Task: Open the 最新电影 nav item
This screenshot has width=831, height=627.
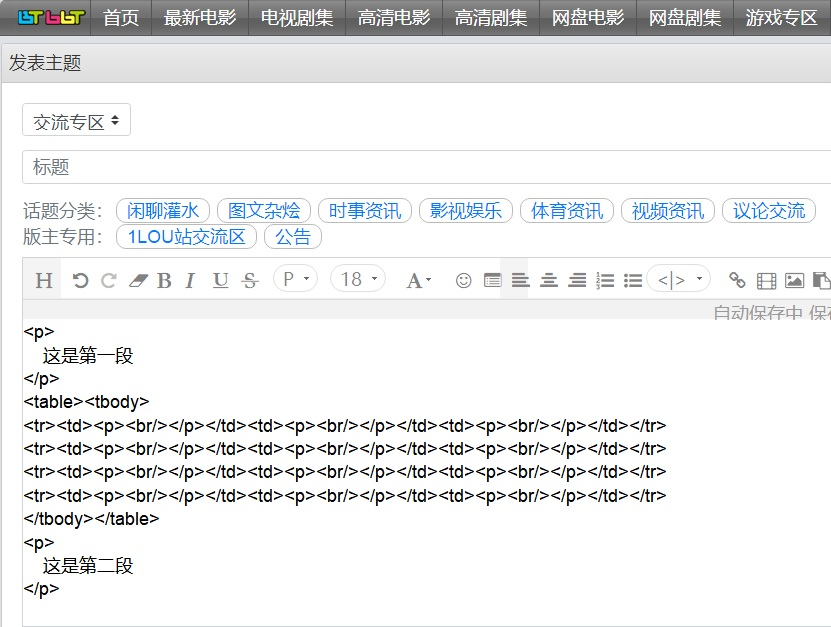Action: (200, 17)
